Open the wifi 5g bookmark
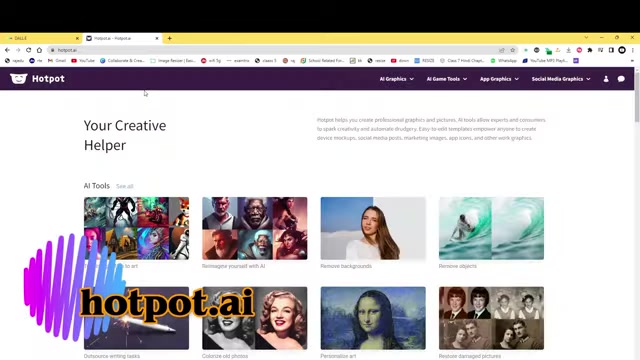Image resolution: width=640 pixels, height=360 pixels. [211, 60]
